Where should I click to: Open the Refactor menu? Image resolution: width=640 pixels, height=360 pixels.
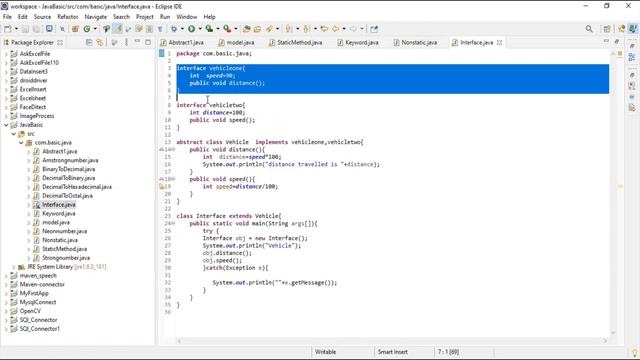(x=67, y=17)
